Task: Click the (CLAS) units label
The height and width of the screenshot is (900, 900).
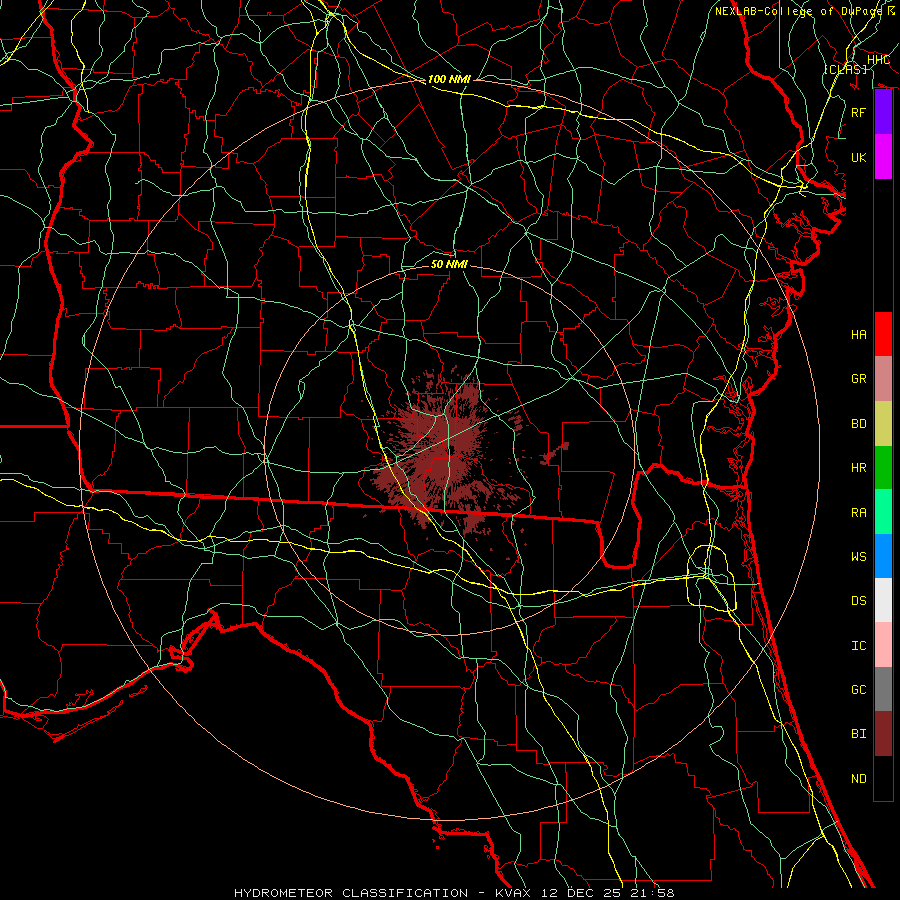Action: click(x=845, y=69)
